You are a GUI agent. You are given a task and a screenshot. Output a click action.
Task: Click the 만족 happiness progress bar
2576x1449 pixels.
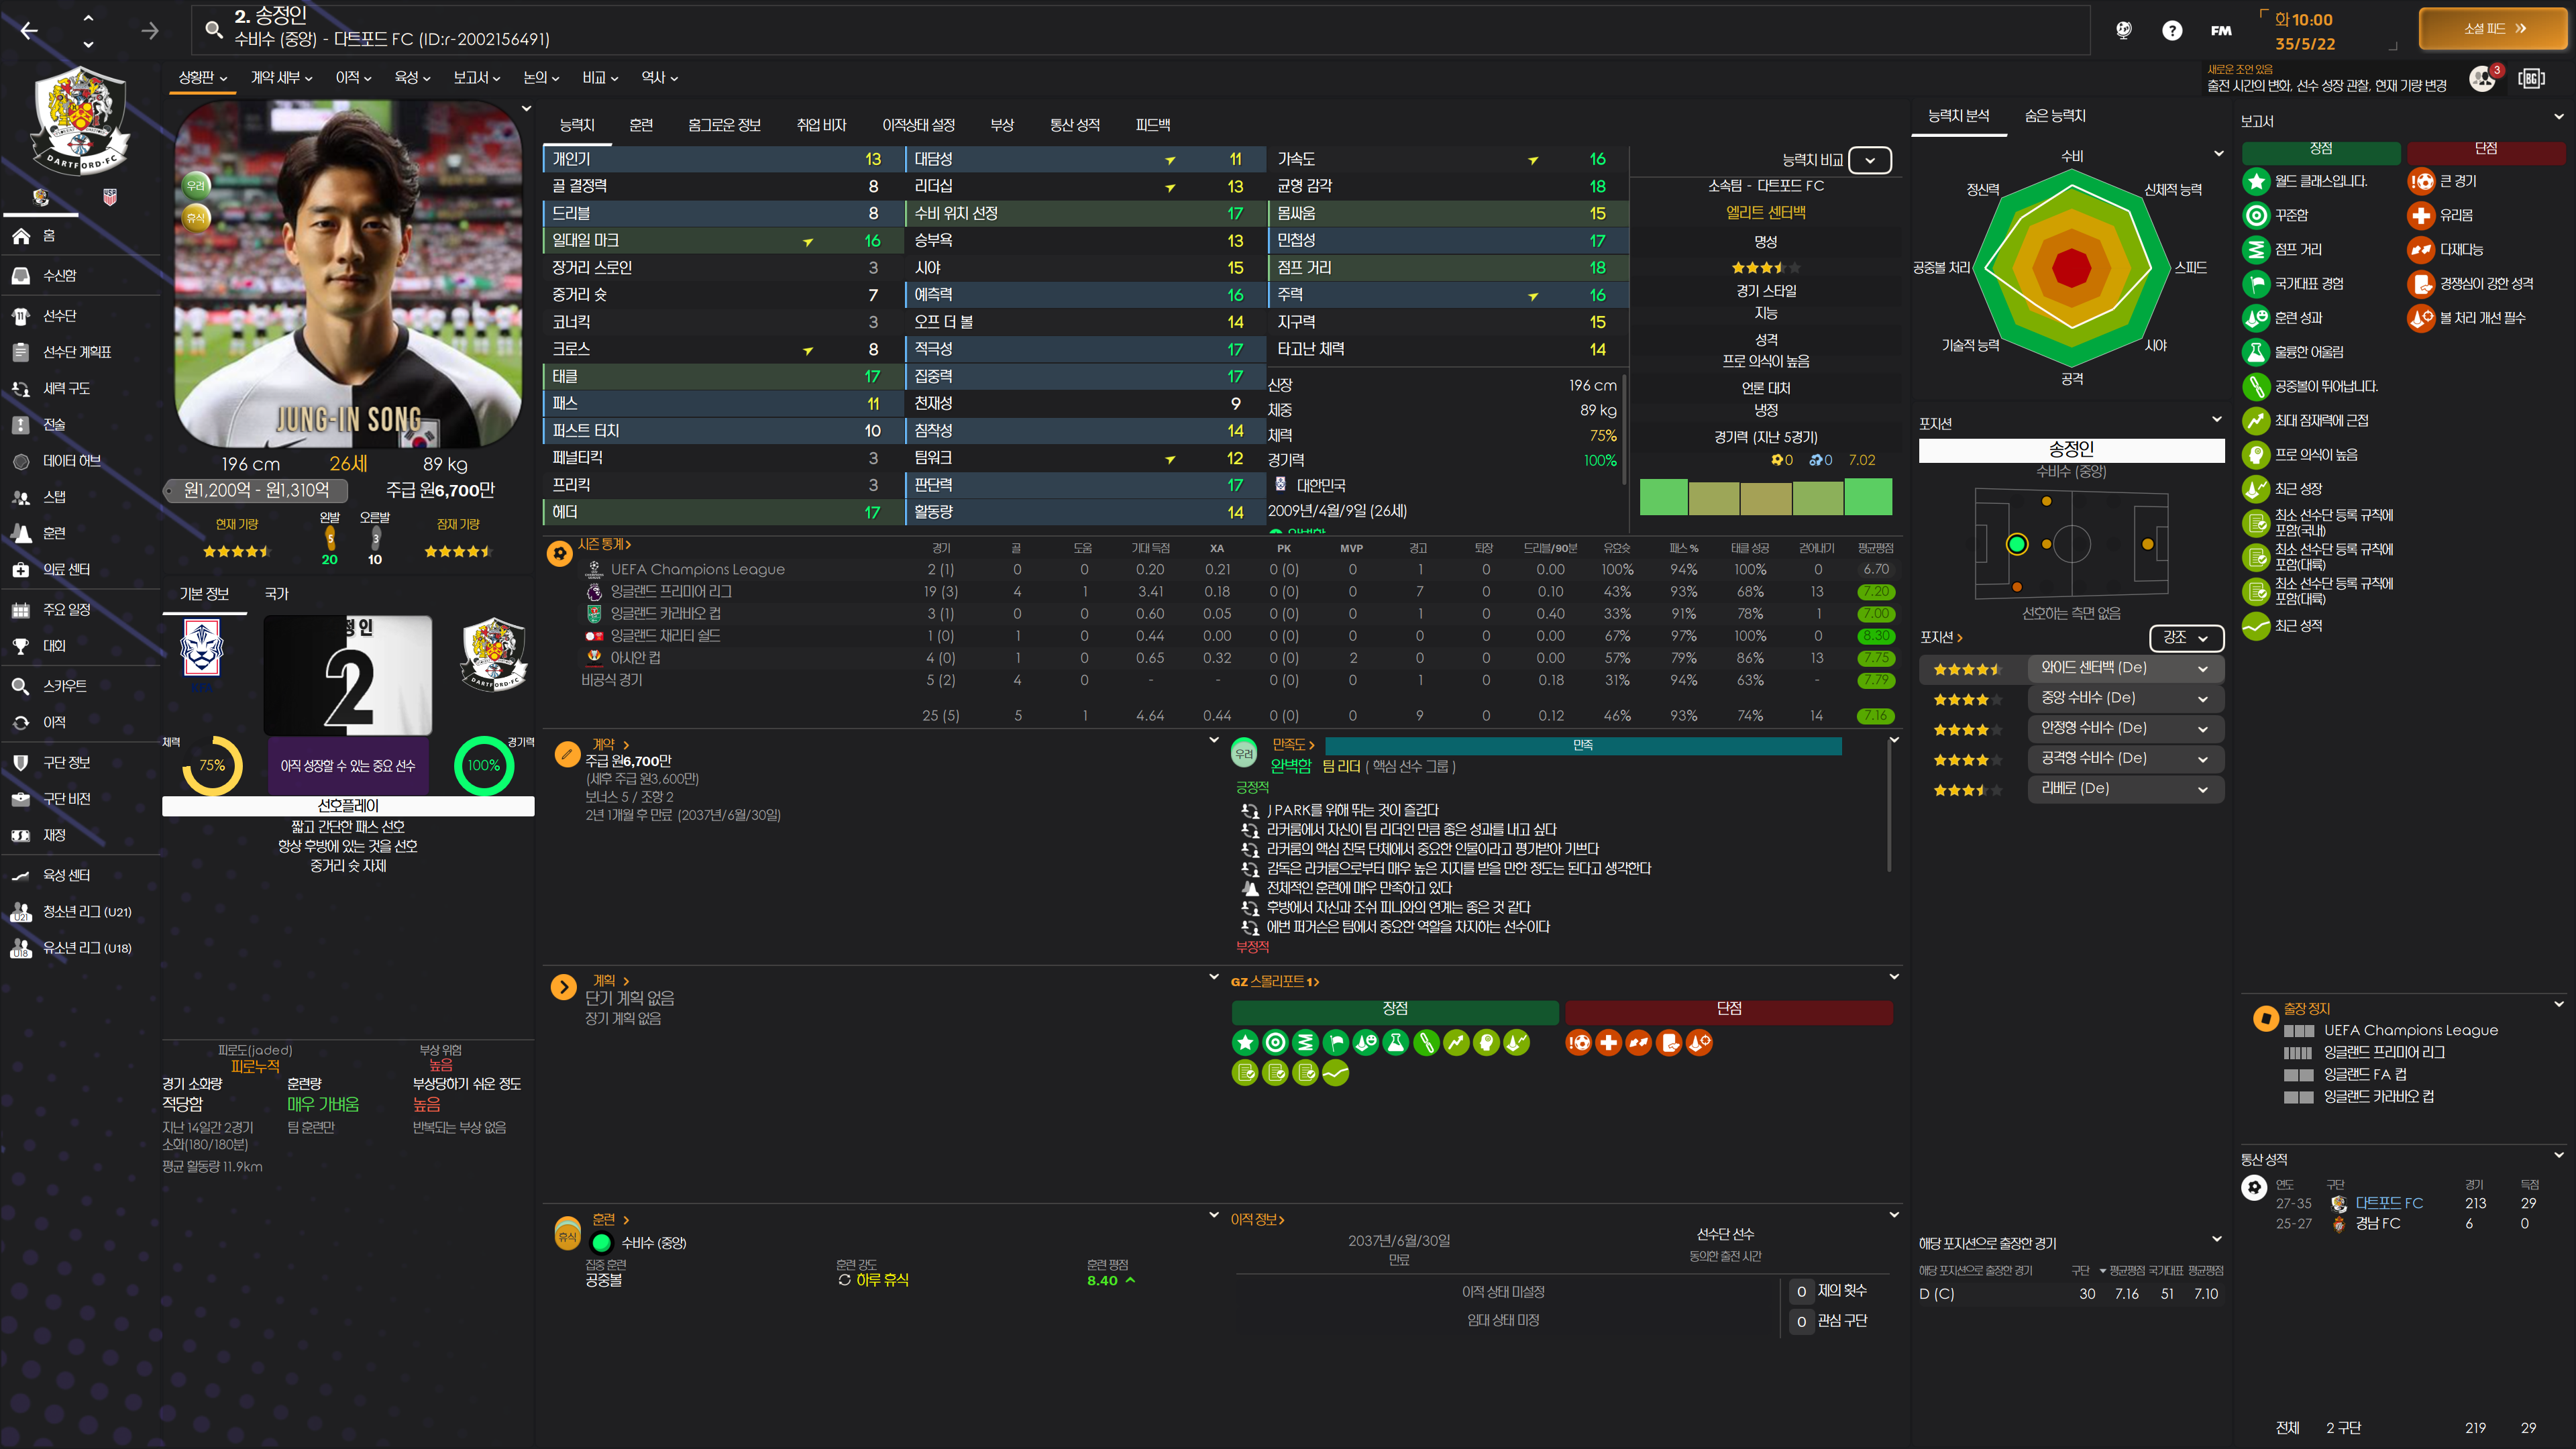[1583, 746]
